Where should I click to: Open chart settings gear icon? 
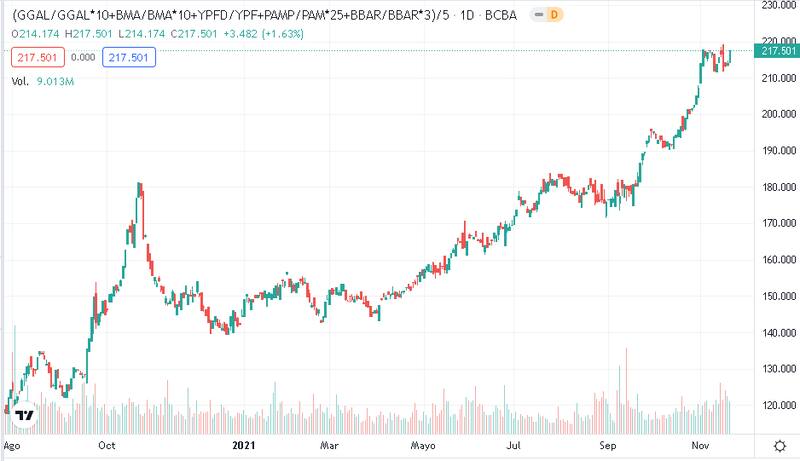tap(779, 444)
